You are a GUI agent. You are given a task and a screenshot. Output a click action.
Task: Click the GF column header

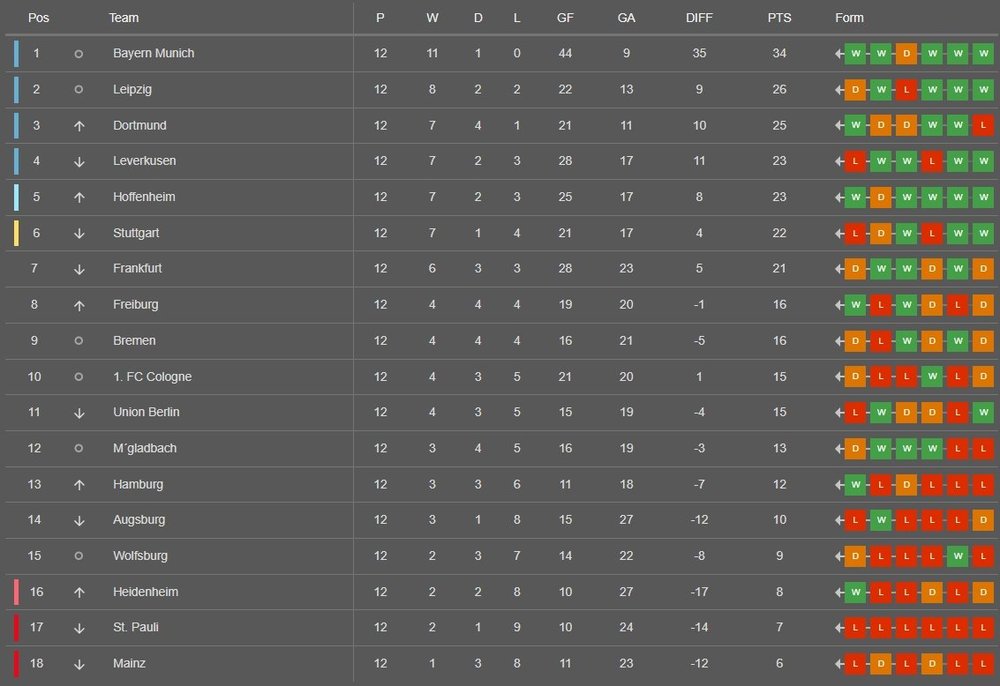tap(565, 18)
